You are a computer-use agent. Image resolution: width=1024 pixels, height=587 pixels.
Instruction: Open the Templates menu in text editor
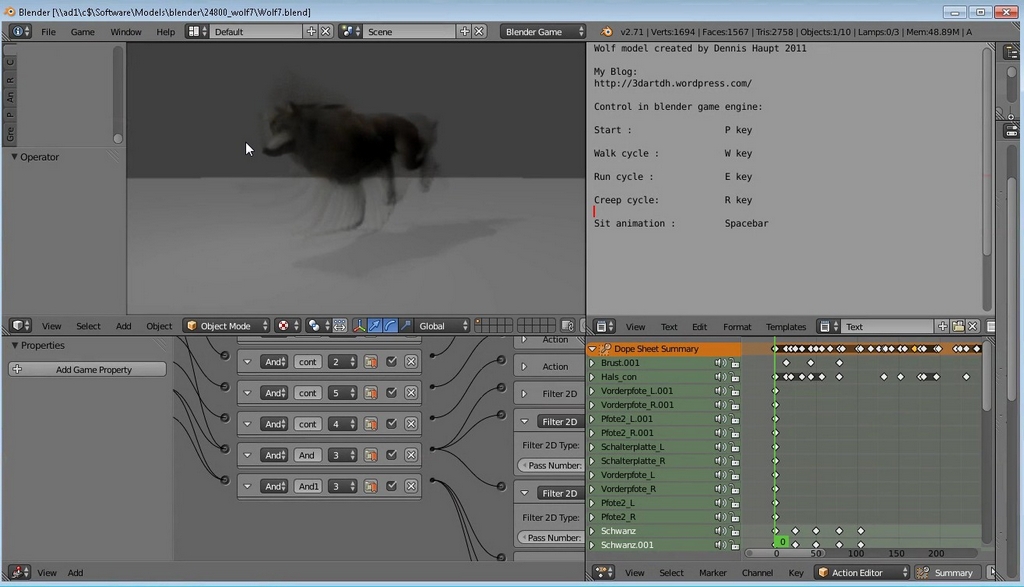[785, 327]
